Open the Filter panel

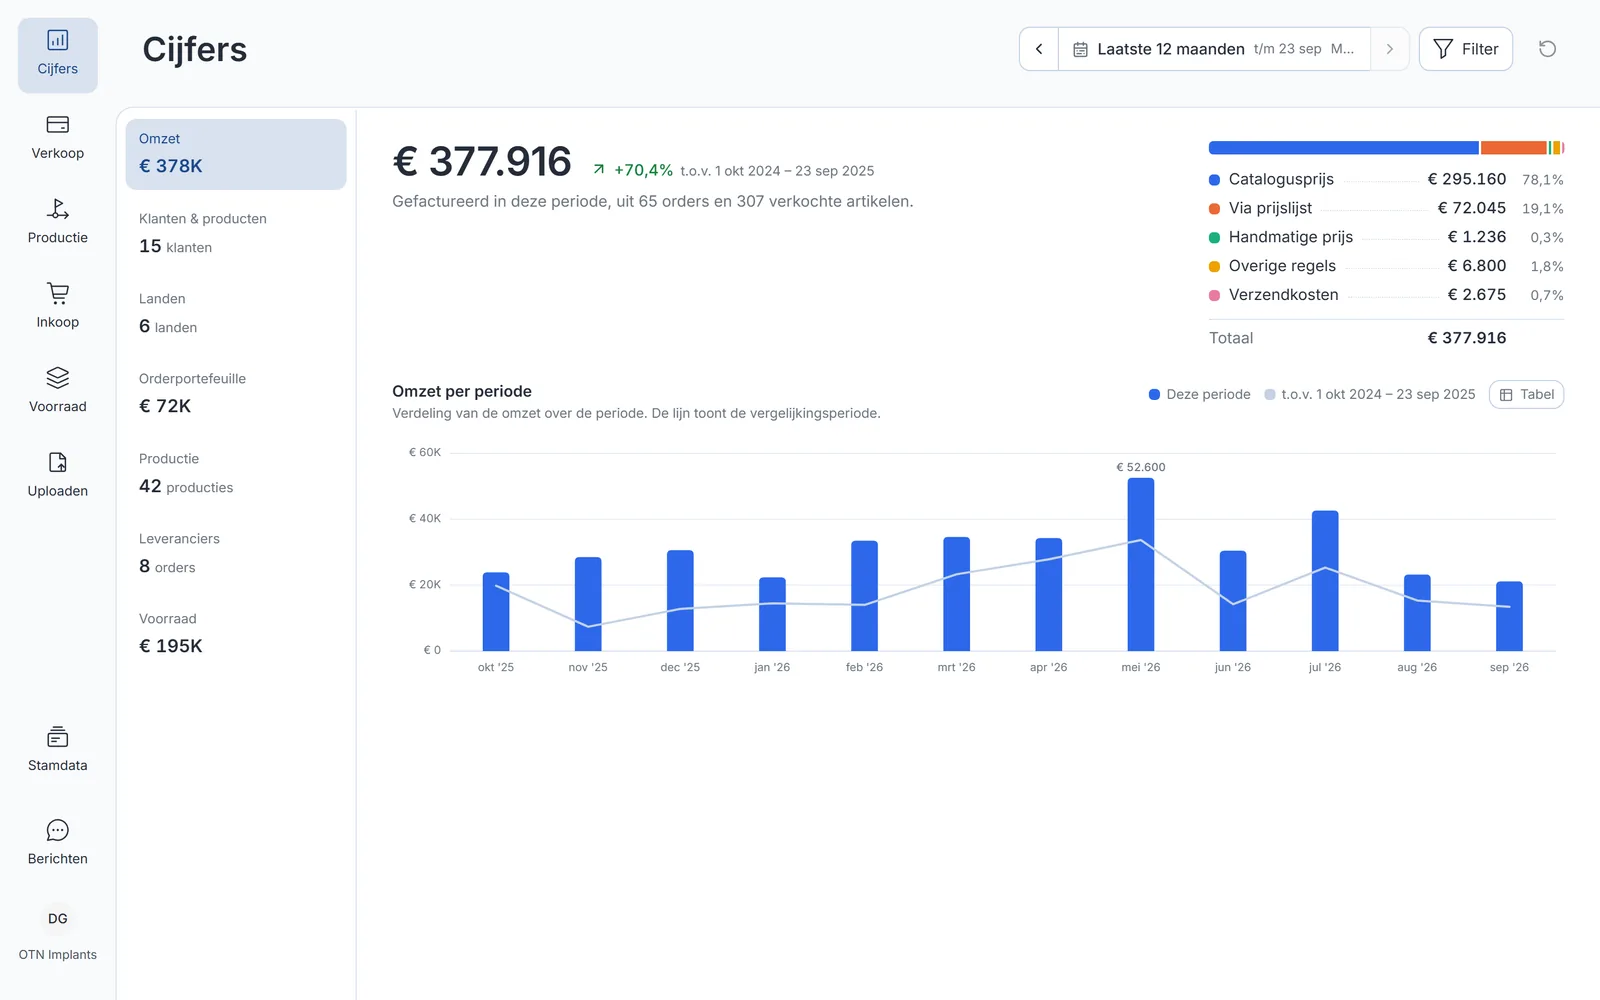[1466, 49]
